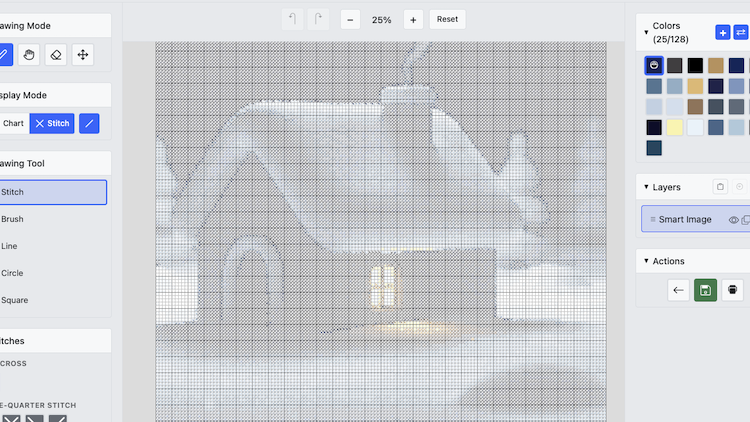Pick the tan color swatch in top row

pos(716,66)
